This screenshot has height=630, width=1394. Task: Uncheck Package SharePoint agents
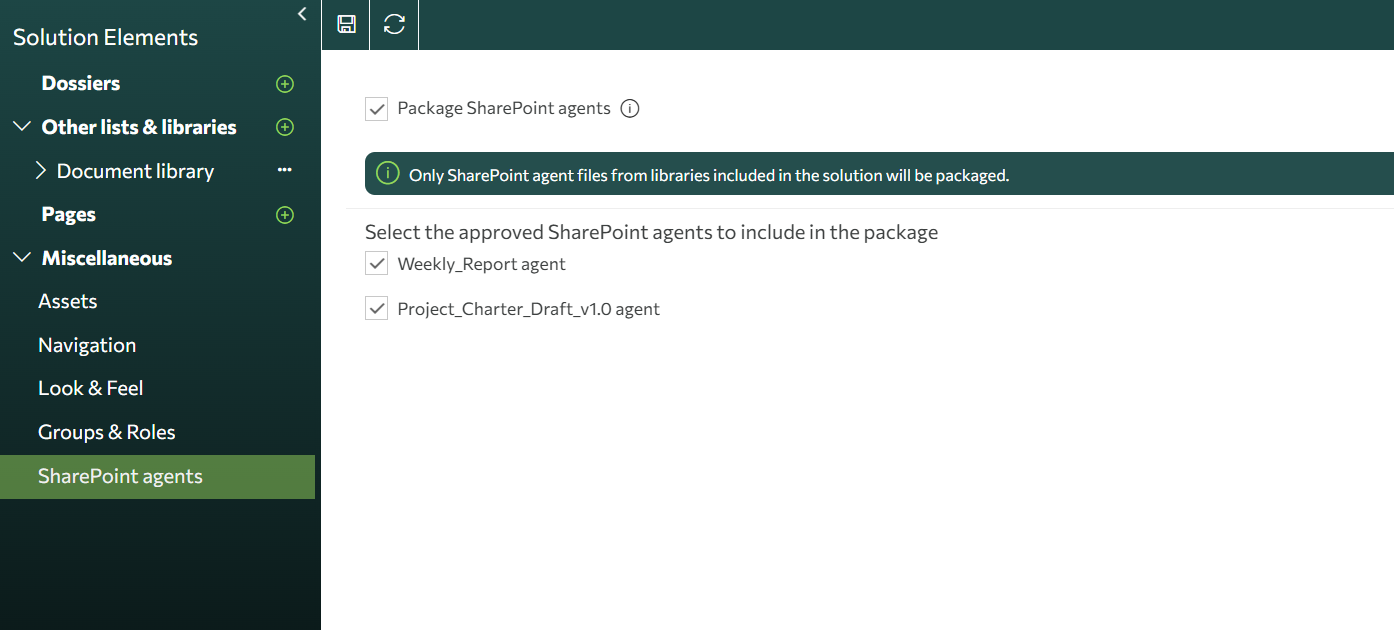[x=376, y=108]
